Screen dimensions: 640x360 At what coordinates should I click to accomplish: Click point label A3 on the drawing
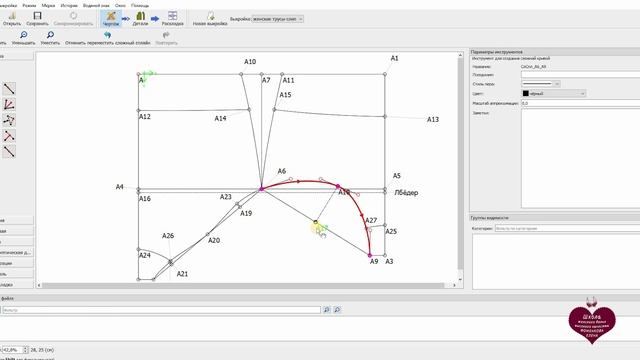tap(389, 261)
